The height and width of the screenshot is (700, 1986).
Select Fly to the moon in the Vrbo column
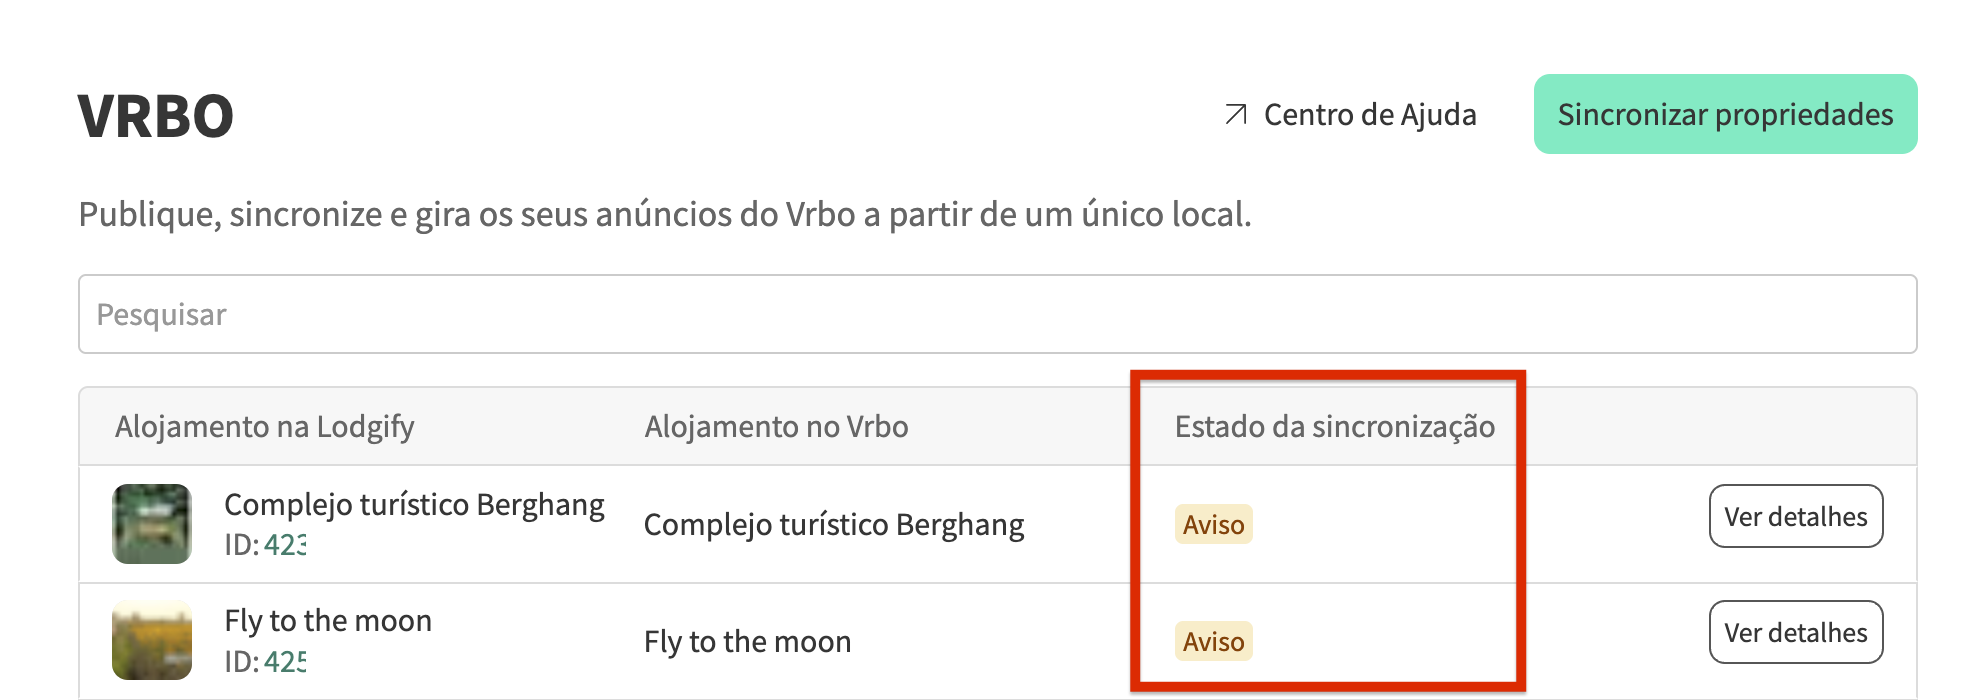coord(747,642)
